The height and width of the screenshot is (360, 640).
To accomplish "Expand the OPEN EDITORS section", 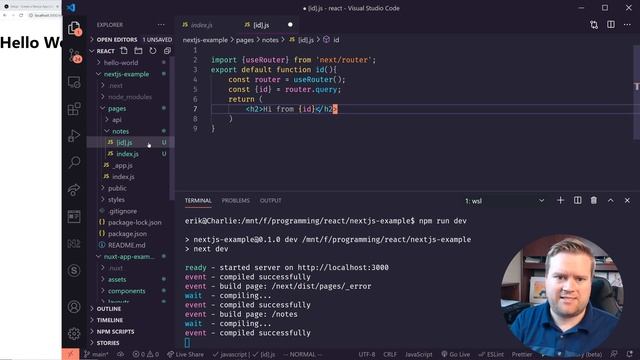I will tap(131, 40).
